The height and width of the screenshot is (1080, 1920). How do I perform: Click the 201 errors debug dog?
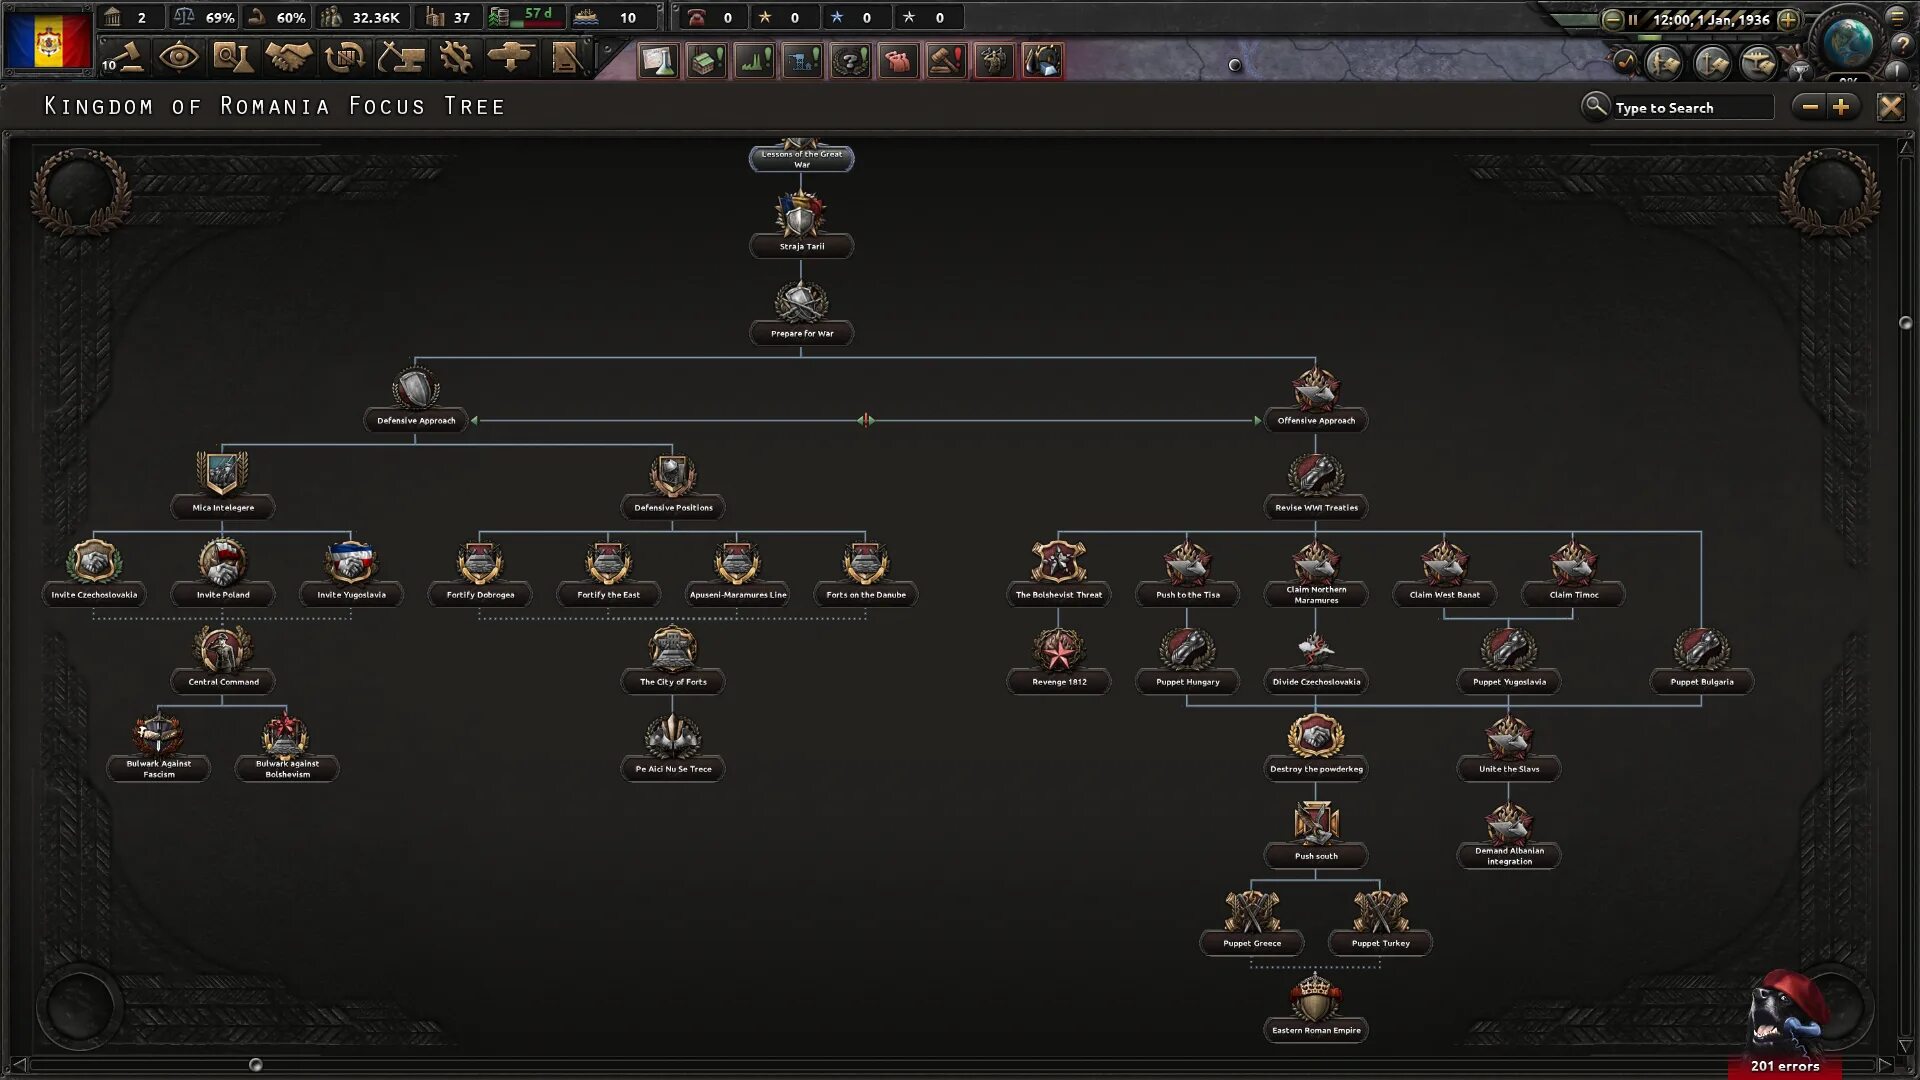coord(1786,1025)
